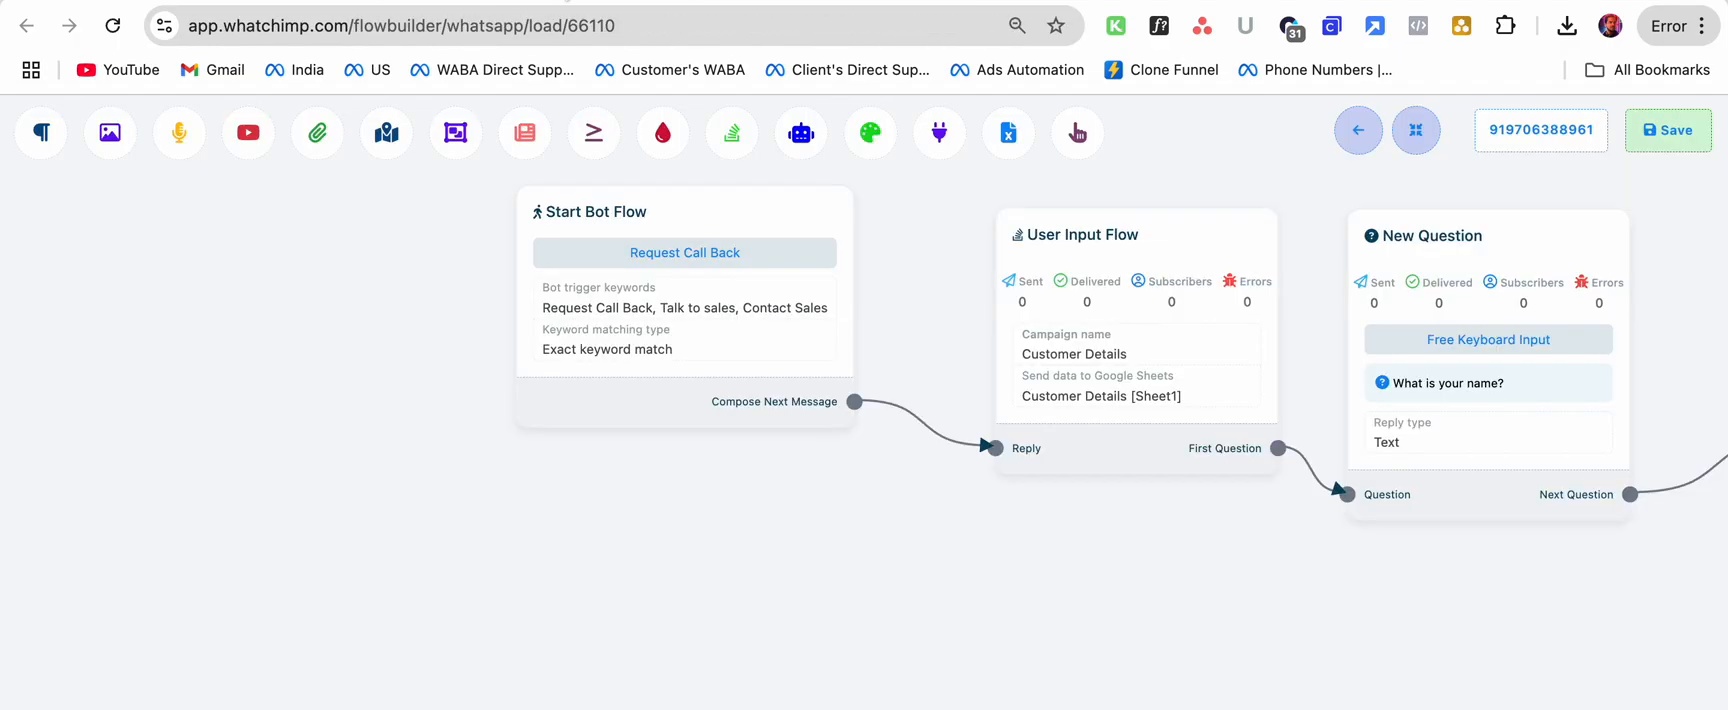Open the India bookmark
This screenshot has height=710, width=1728.
(x=294, y=70)
